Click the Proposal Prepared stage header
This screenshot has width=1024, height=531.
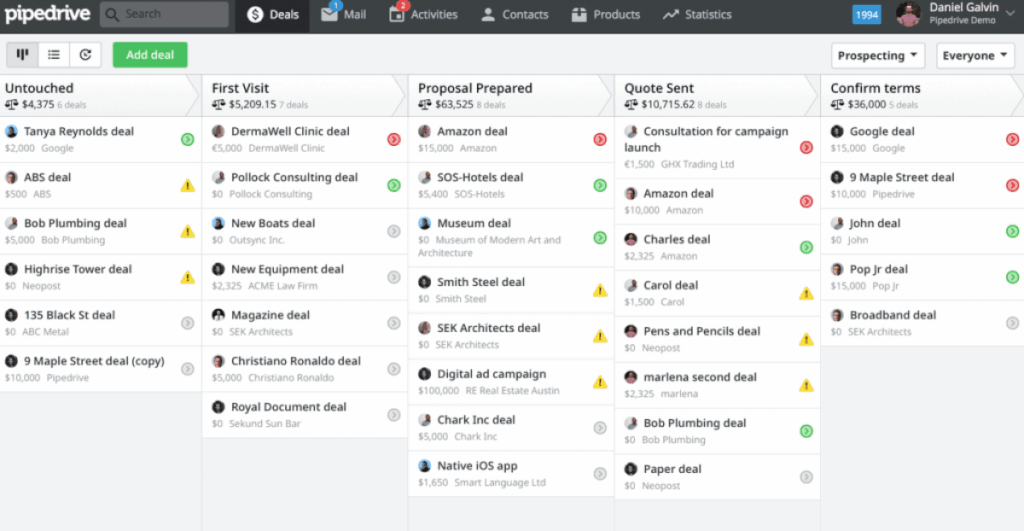(511, 95)
